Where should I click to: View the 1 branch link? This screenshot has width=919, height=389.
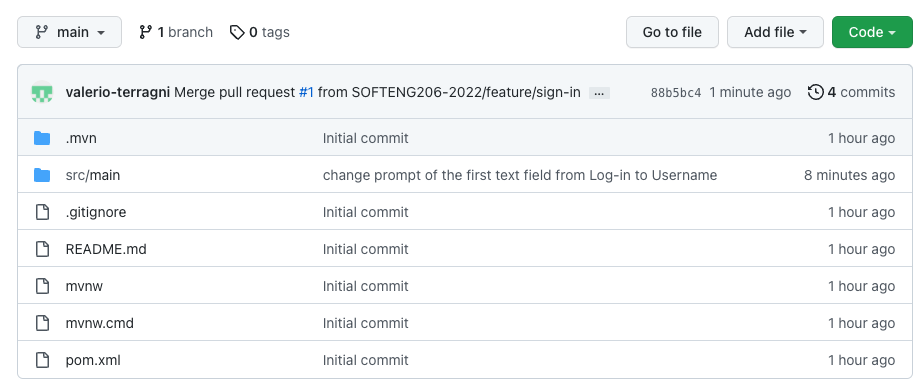(x=176, y=32)
